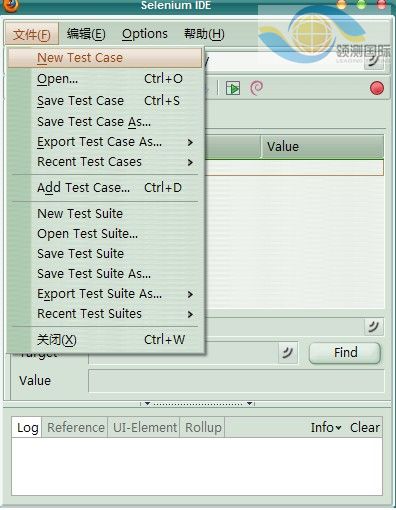
Task: Click the Find button
Action: [x=345, y=353]
